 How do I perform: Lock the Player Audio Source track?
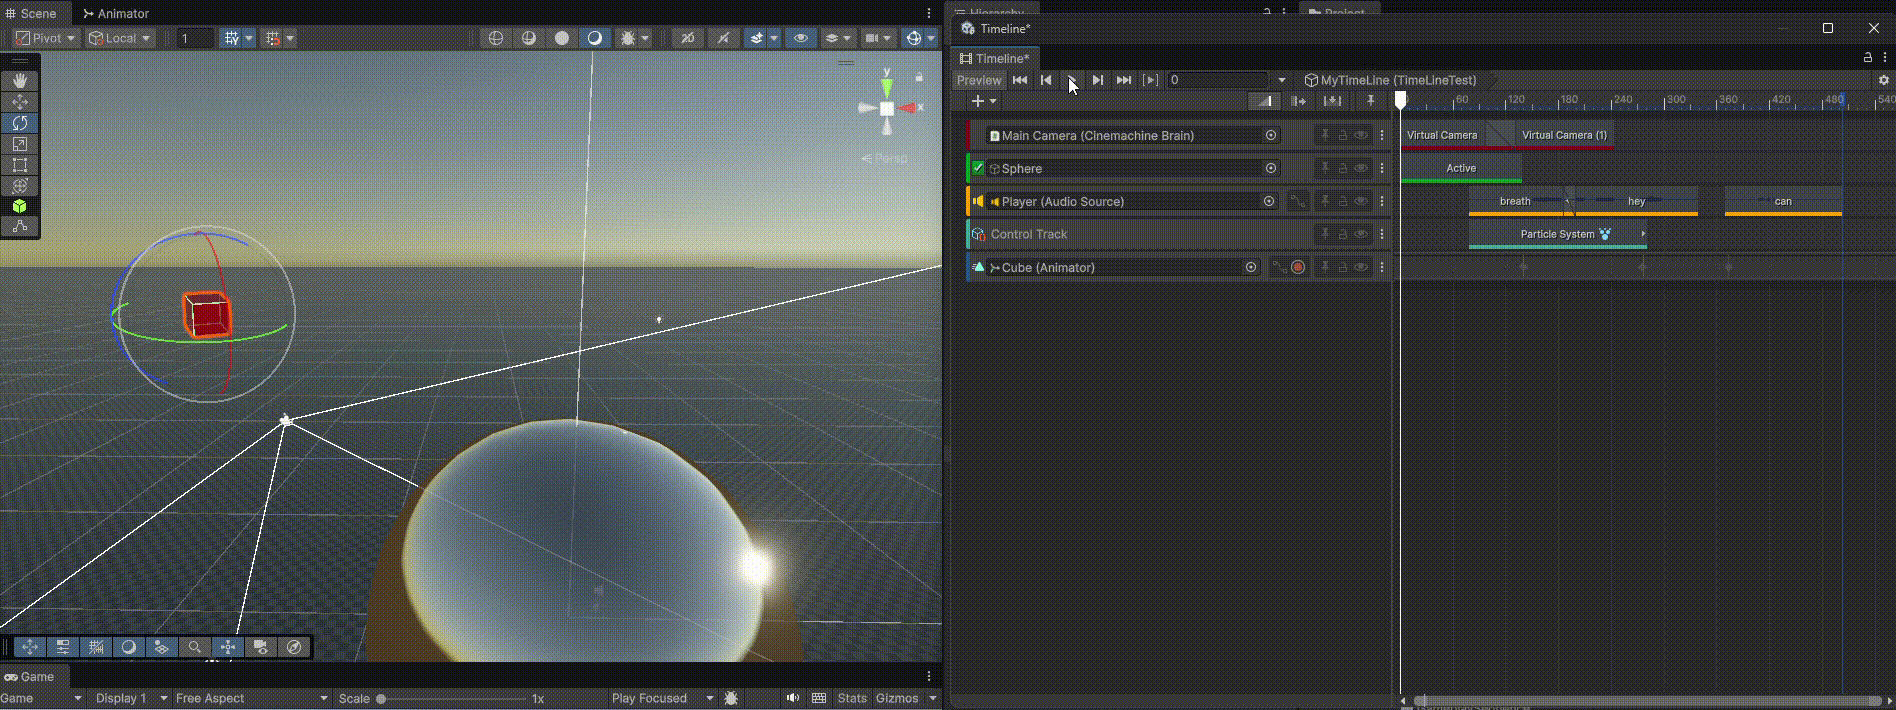click(1343, 201)
